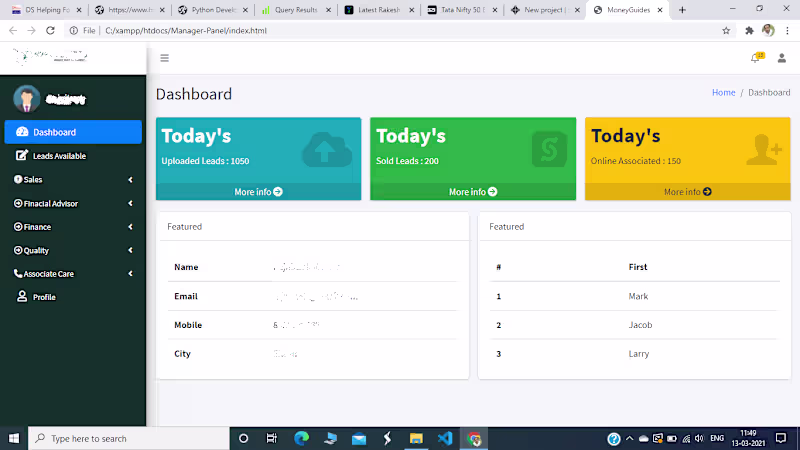Open Microsoft Edge from the taskbar

tap(302, 438)
